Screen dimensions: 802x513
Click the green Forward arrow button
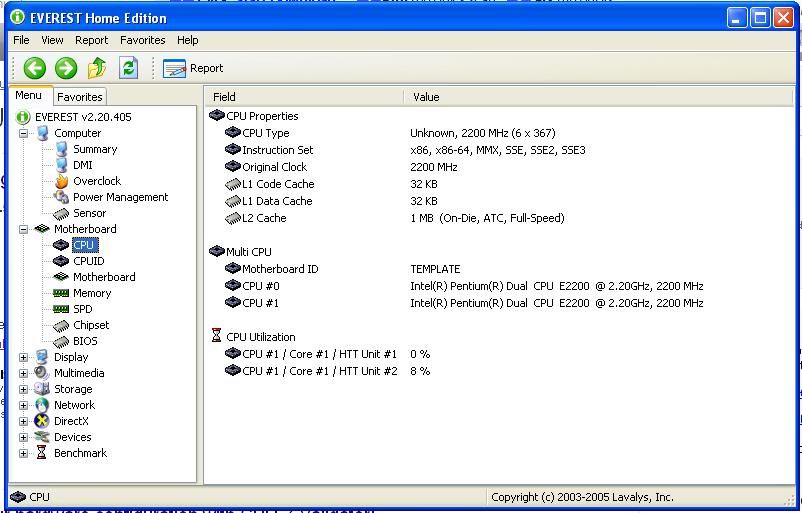[x=66, y=68]
